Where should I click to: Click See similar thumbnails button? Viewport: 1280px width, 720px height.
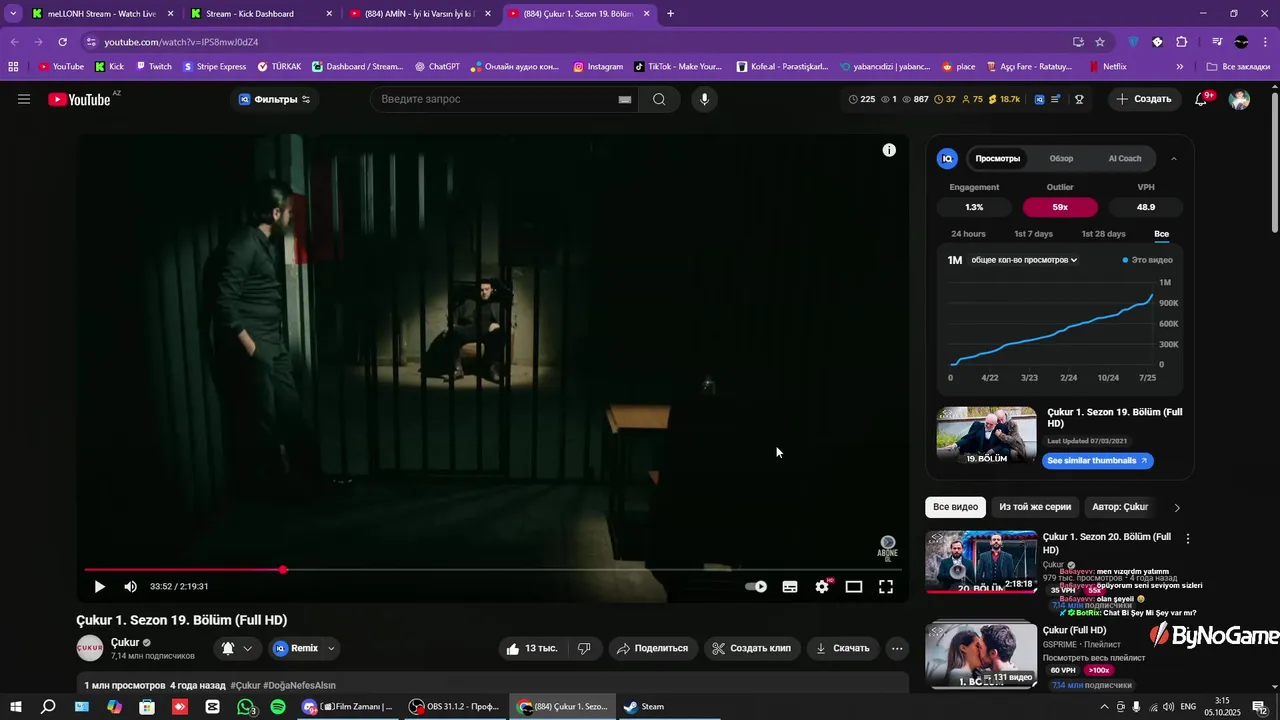click(x=1097, y=461)
